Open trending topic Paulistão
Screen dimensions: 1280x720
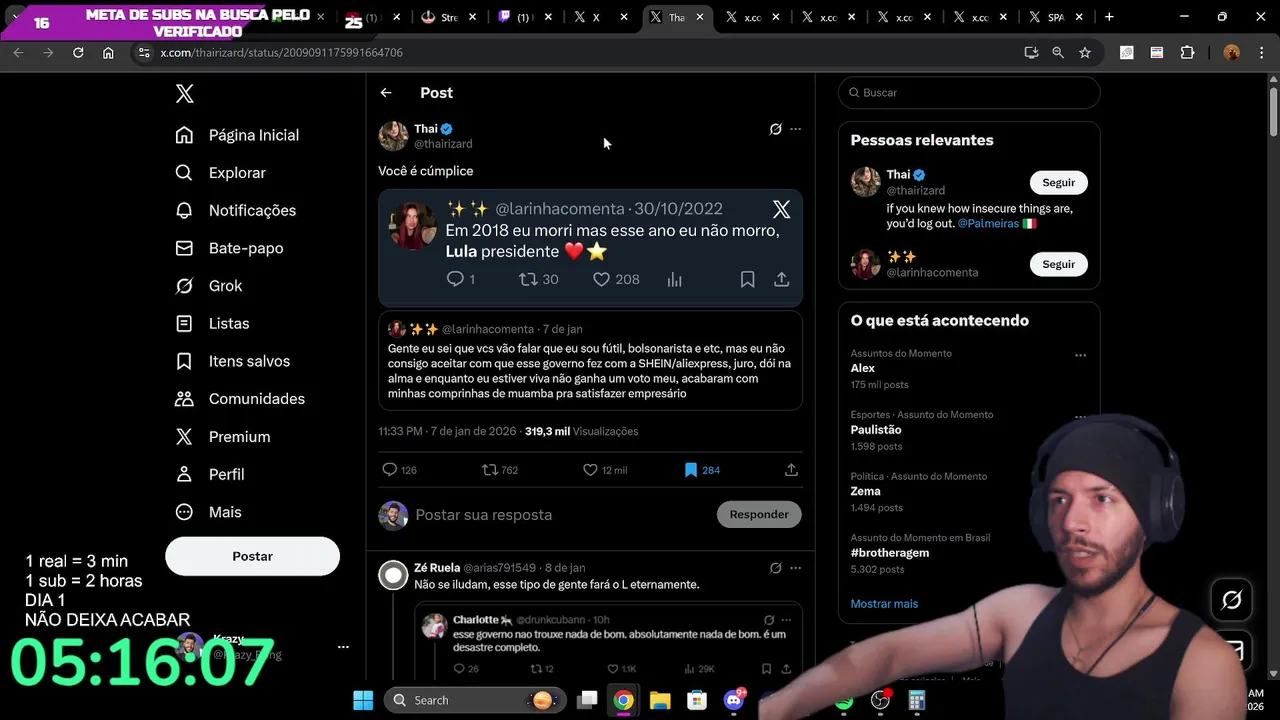tap(876, 430)
